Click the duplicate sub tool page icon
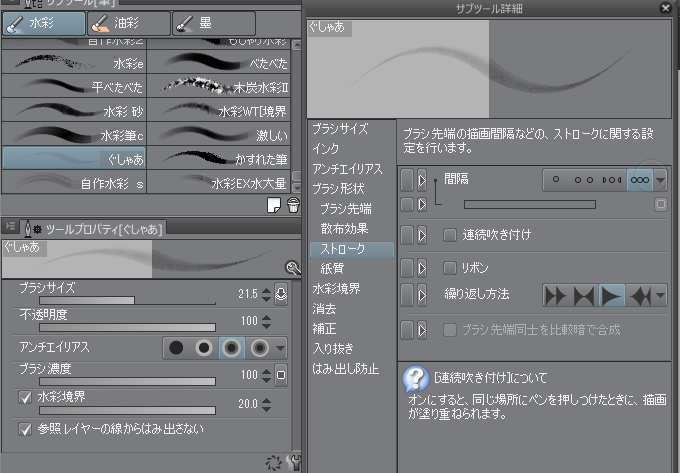This screenshot has height=473, width=680. point(273,205)
